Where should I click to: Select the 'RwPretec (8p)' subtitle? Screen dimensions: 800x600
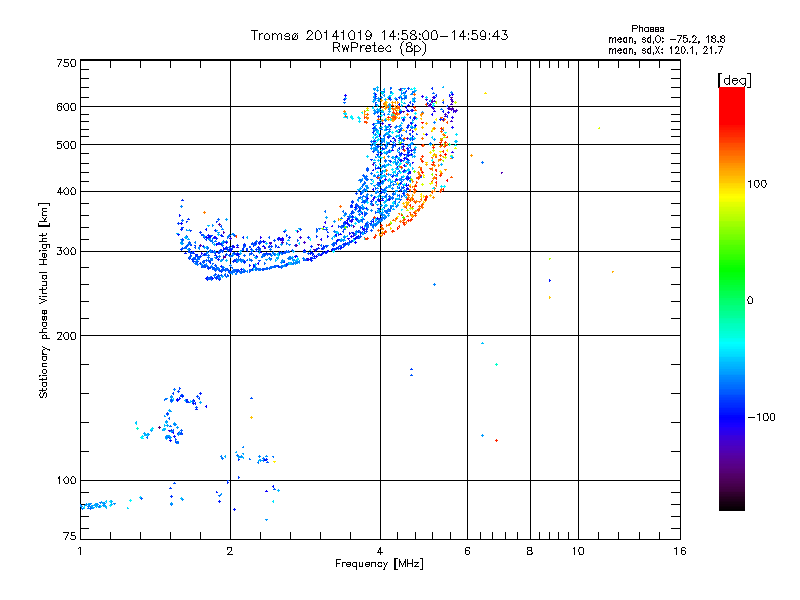[380, 48]
